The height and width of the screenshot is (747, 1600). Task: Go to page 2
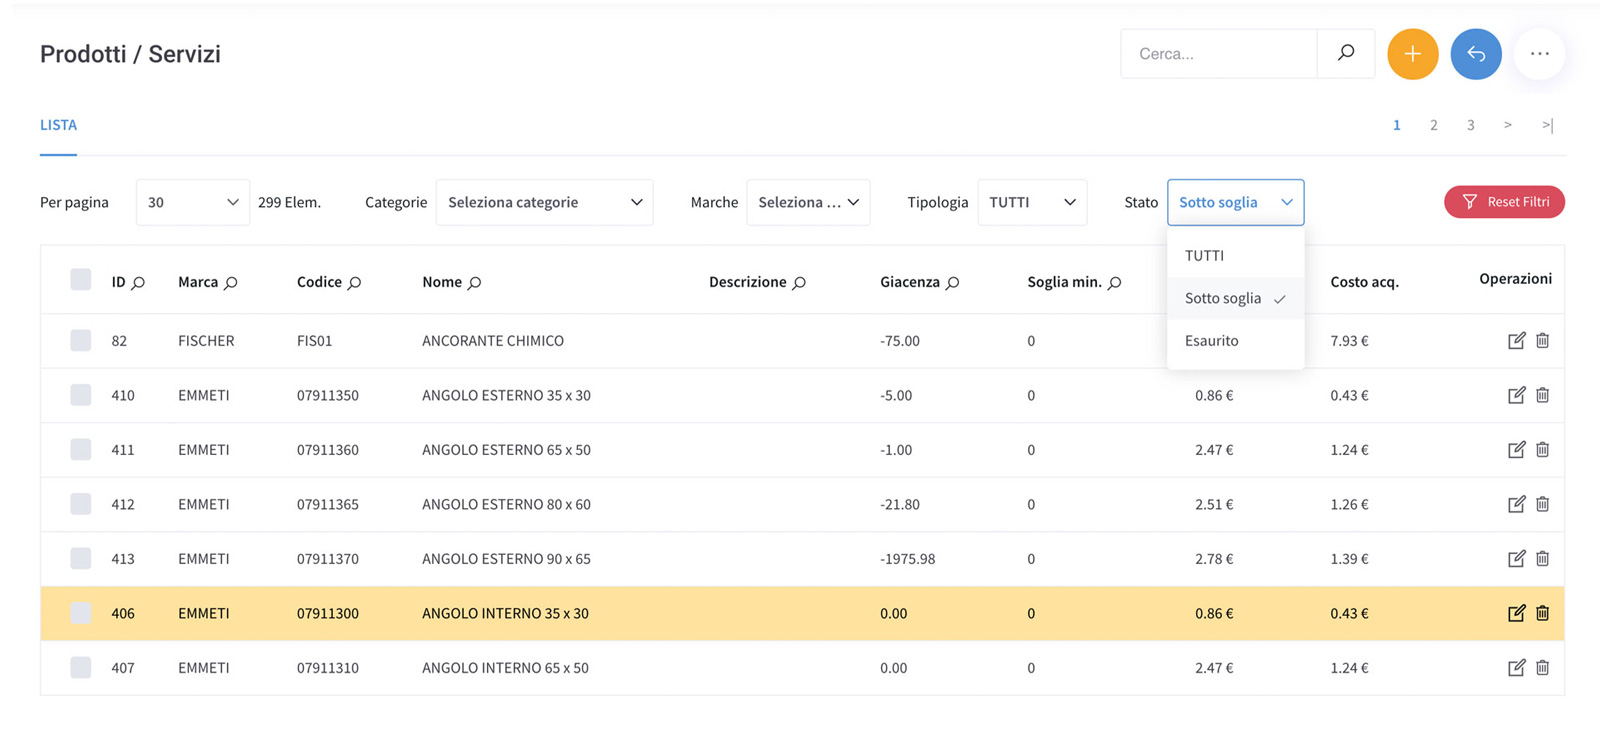coord(1433,125)
